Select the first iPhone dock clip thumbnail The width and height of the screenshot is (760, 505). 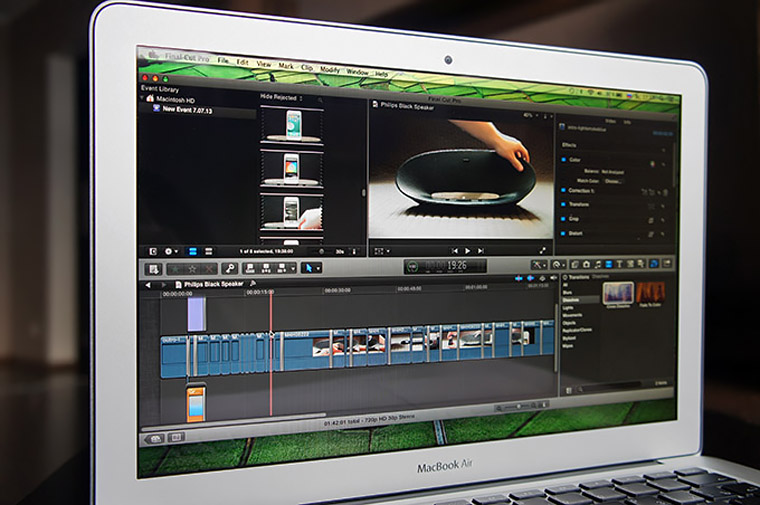292,125
